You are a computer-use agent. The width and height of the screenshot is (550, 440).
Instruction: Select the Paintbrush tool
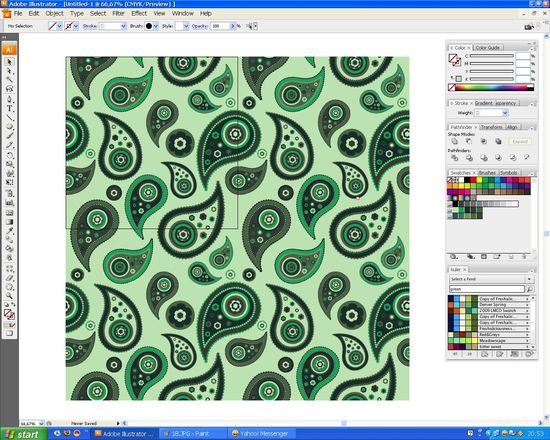pyautogui.click(x=9, y=136)
